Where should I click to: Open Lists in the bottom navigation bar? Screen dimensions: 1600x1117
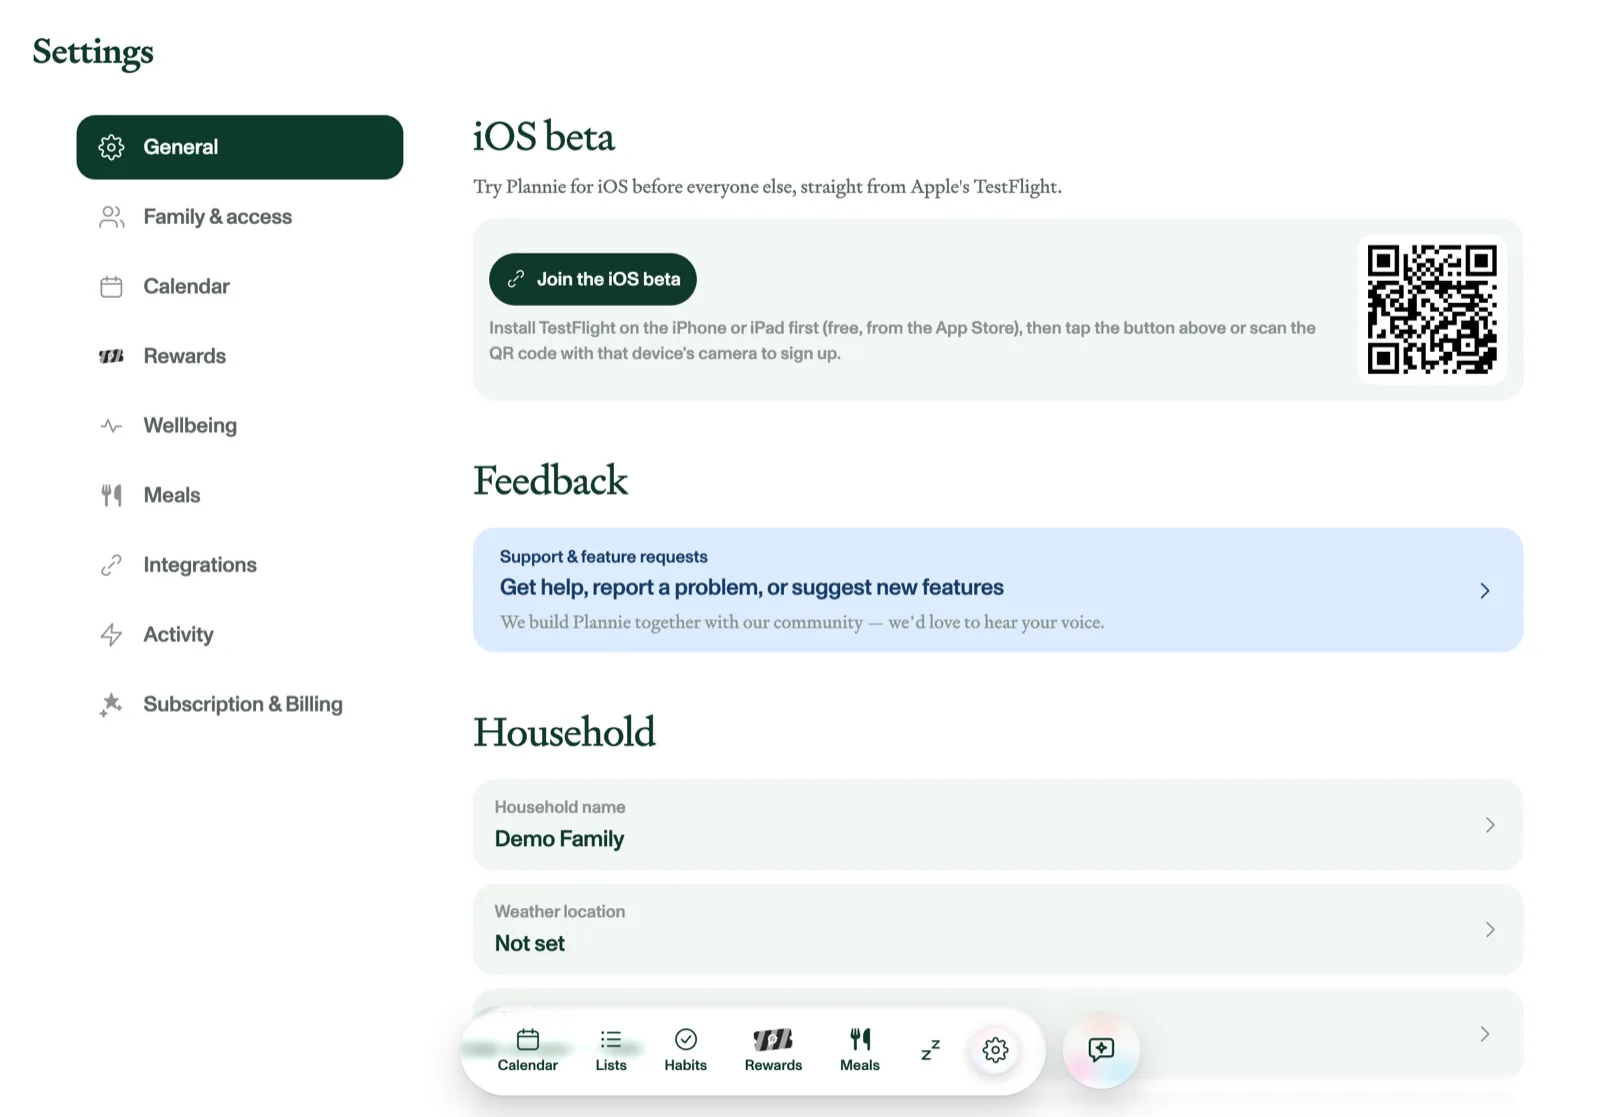611,1050
